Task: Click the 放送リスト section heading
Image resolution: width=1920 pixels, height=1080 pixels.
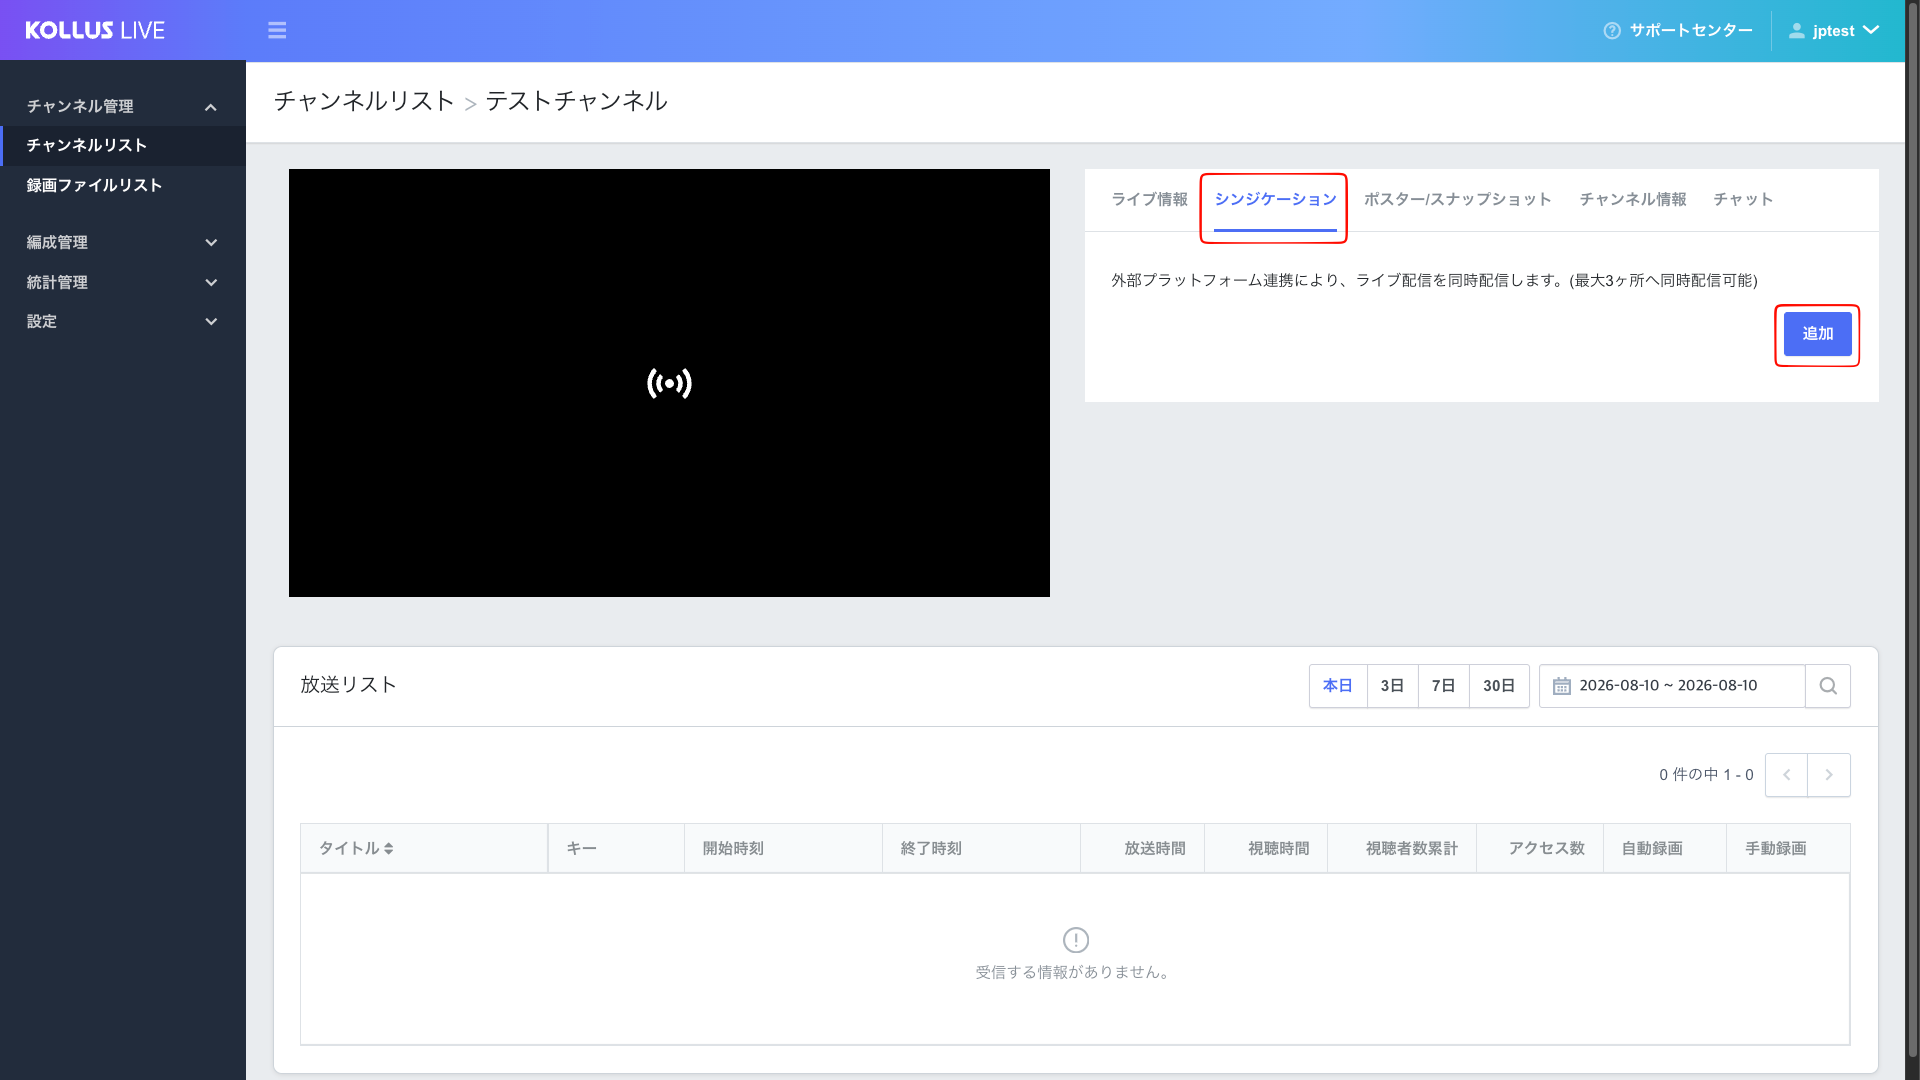Action: click(348, 685)
